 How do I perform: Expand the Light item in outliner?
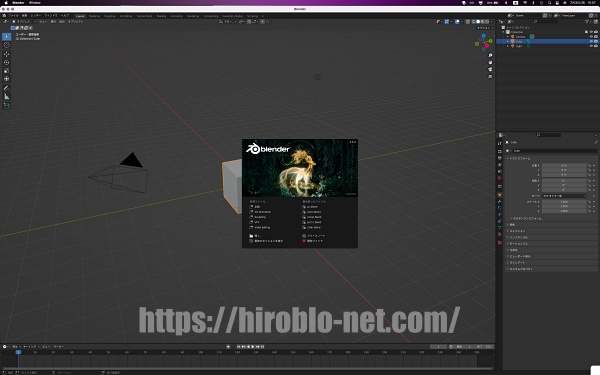click(x=508, y=46)
